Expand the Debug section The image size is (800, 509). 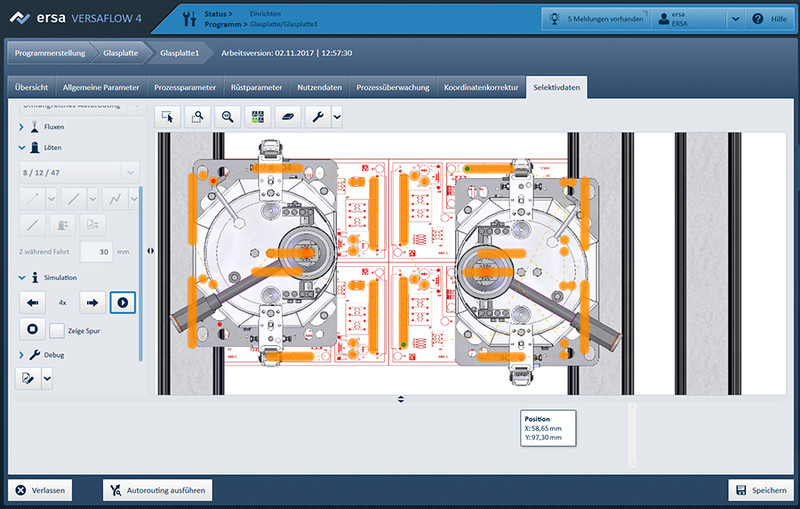(x=23, y=355)
